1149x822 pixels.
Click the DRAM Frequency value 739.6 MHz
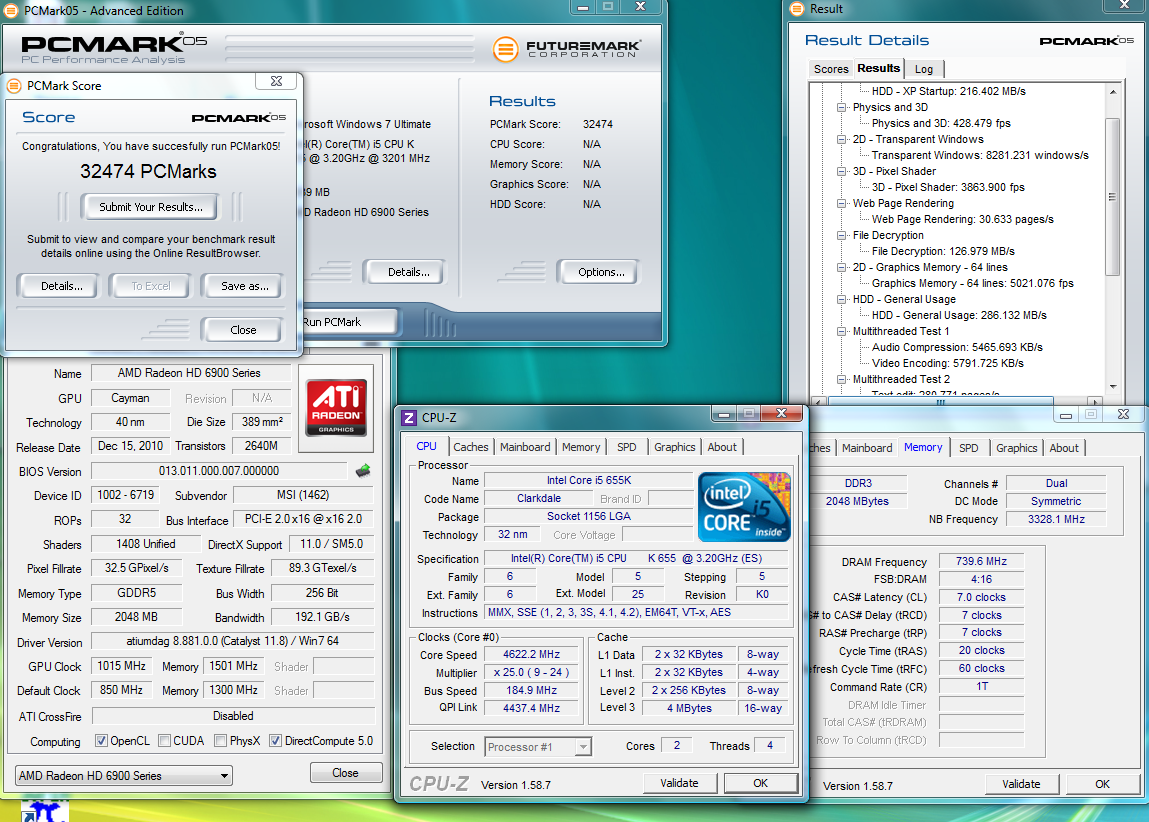(981, 561)
